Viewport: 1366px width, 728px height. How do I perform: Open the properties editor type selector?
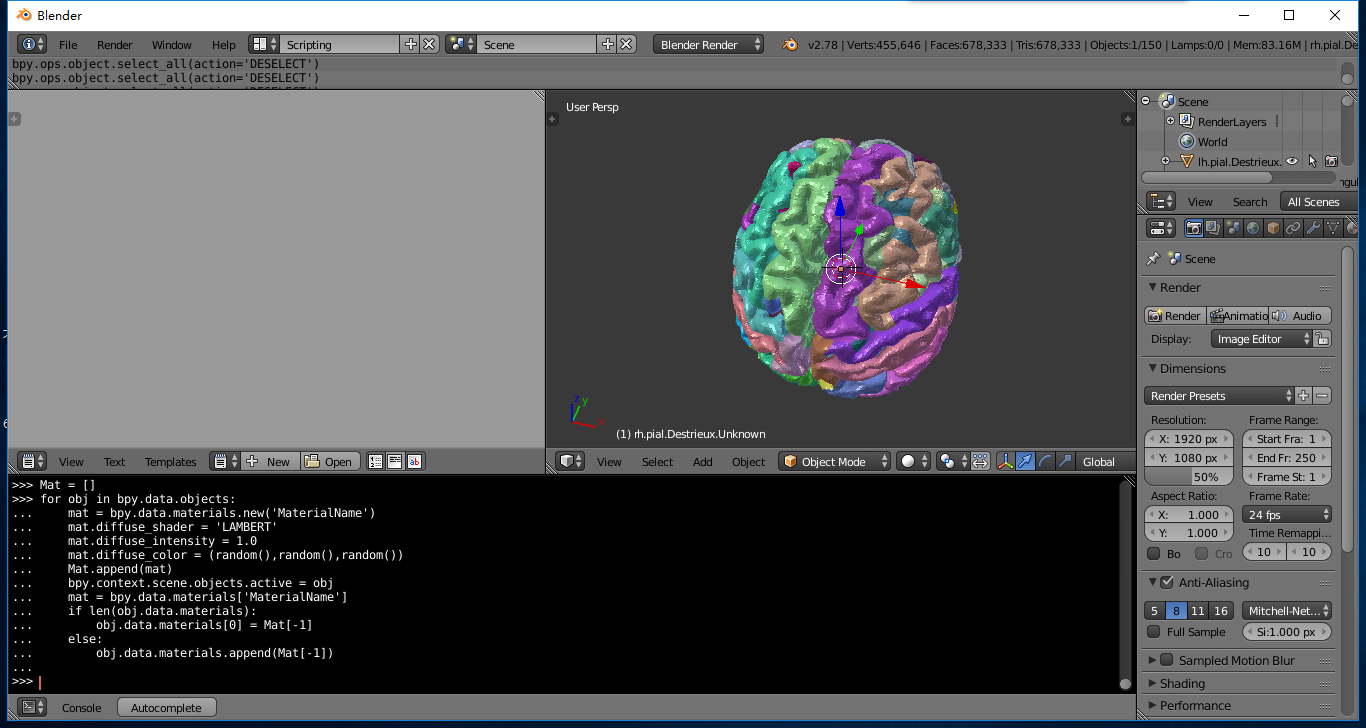pyautogui.click(x=1162, y=228)
